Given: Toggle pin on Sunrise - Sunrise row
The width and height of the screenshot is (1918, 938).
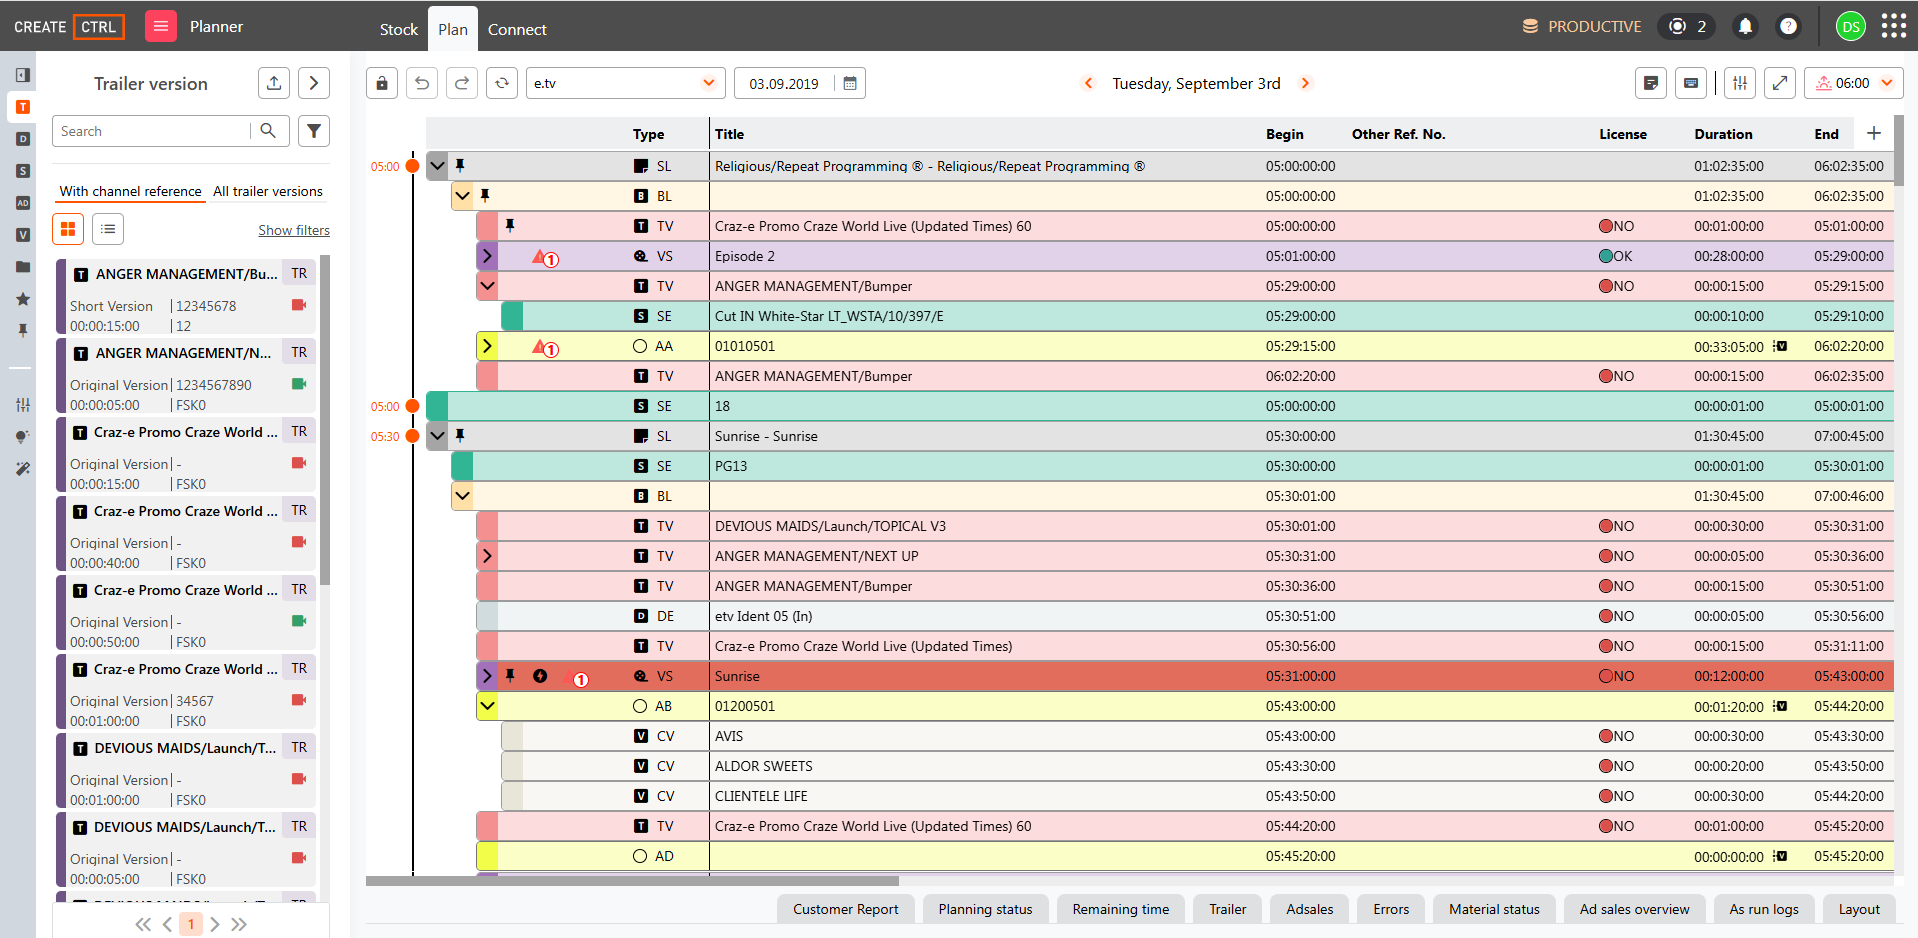Looking at the screenshot, I should click(x=460, y=435).
